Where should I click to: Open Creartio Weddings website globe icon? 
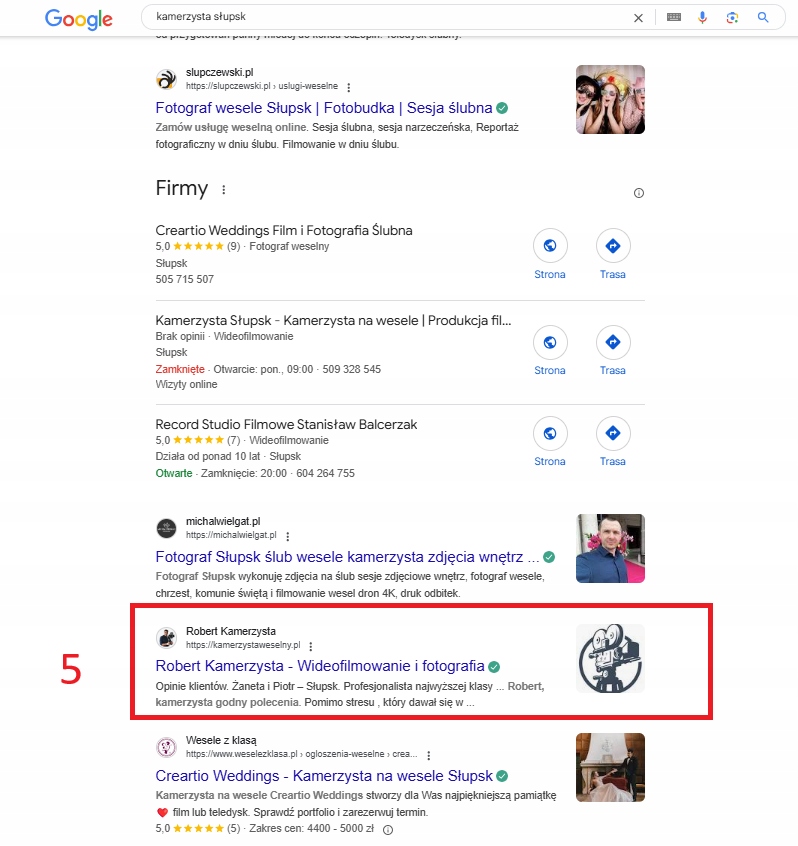[x=549, y=245]
